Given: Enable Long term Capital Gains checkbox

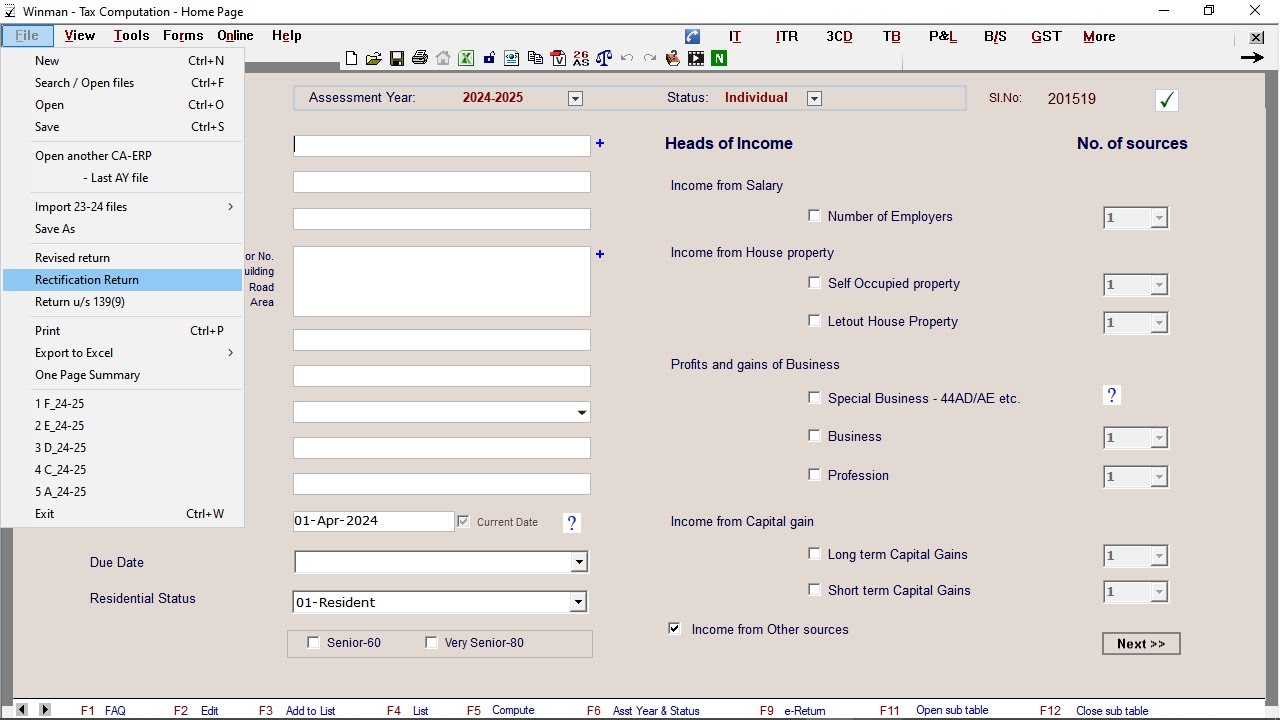Looking at the screenshot, I should (x=814, y=553).
